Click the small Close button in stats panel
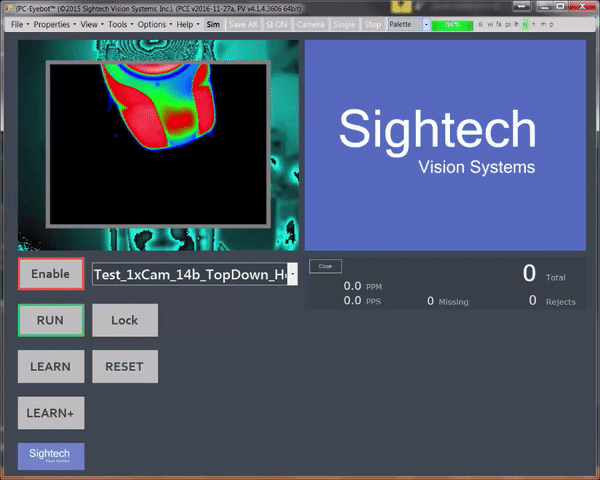The width and height of the screenshot is (600, 480). 325,266
